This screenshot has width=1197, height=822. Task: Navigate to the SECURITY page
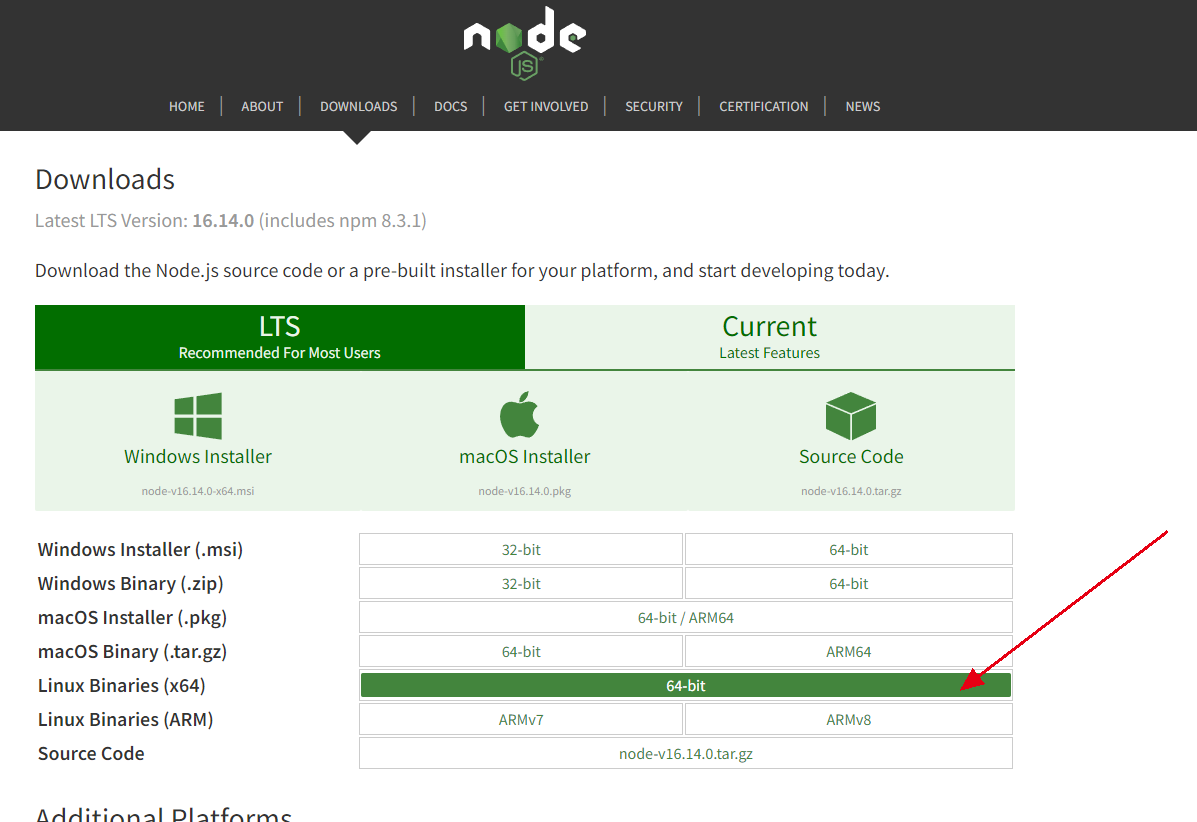click(x=654, y=106)
